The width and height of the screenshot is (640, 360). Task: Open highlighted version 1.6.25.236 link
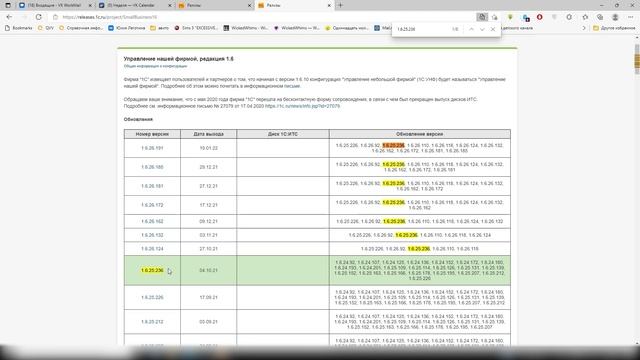152,270
